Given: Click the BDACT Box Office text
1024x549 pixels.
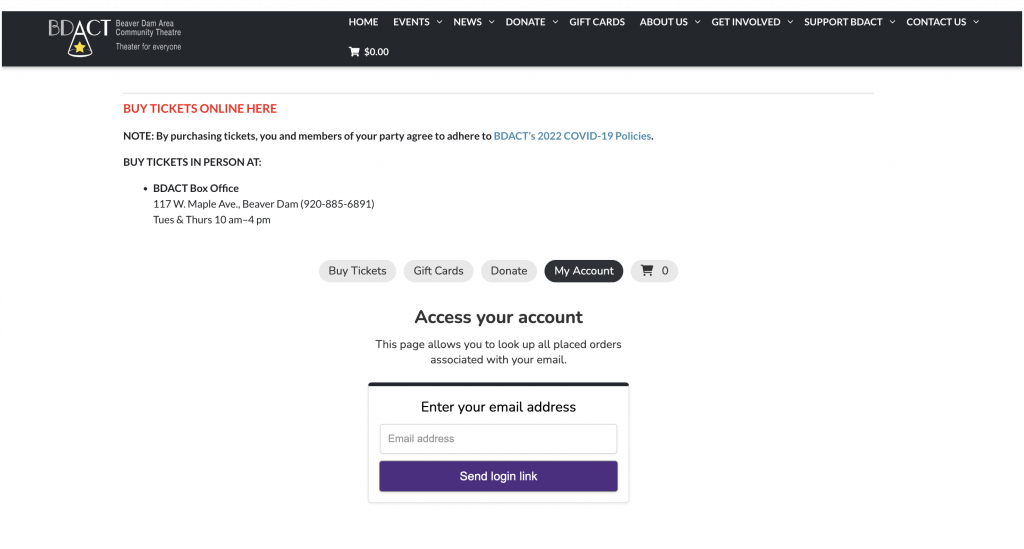Looking at the screenshot, I should point(196,188).
